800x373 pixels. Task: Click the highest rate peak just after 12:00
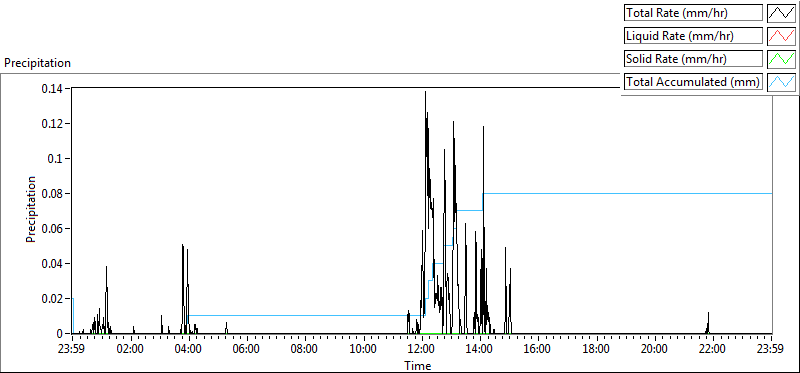click(426, 92)
